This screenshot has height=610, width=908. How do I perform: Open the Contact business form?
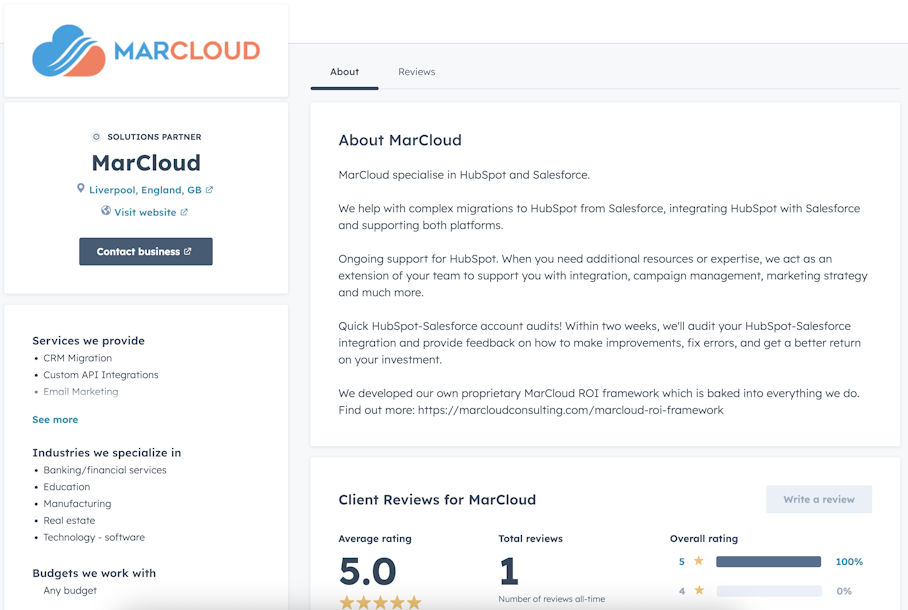(145, 251)
